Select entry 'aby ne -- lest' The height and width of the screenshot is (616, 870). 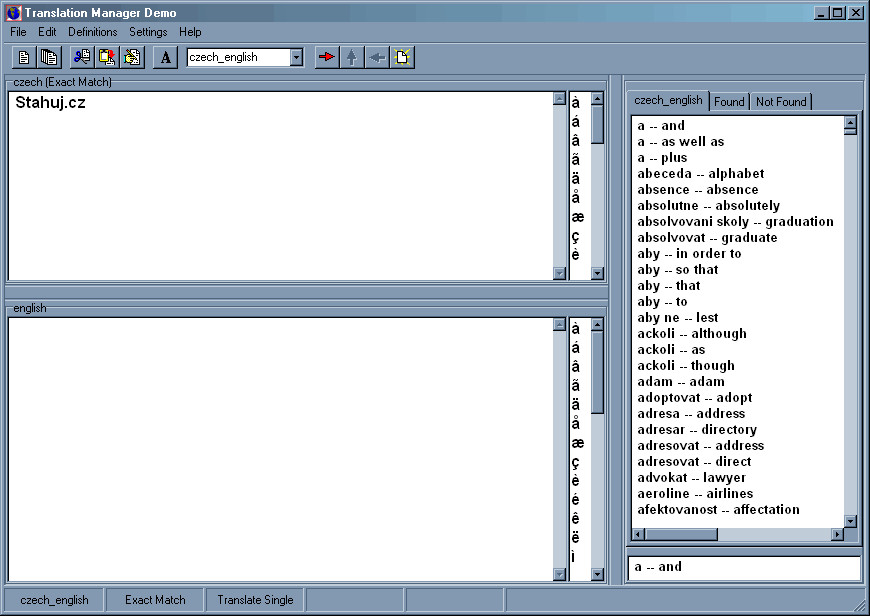click(x=677, y=318)
